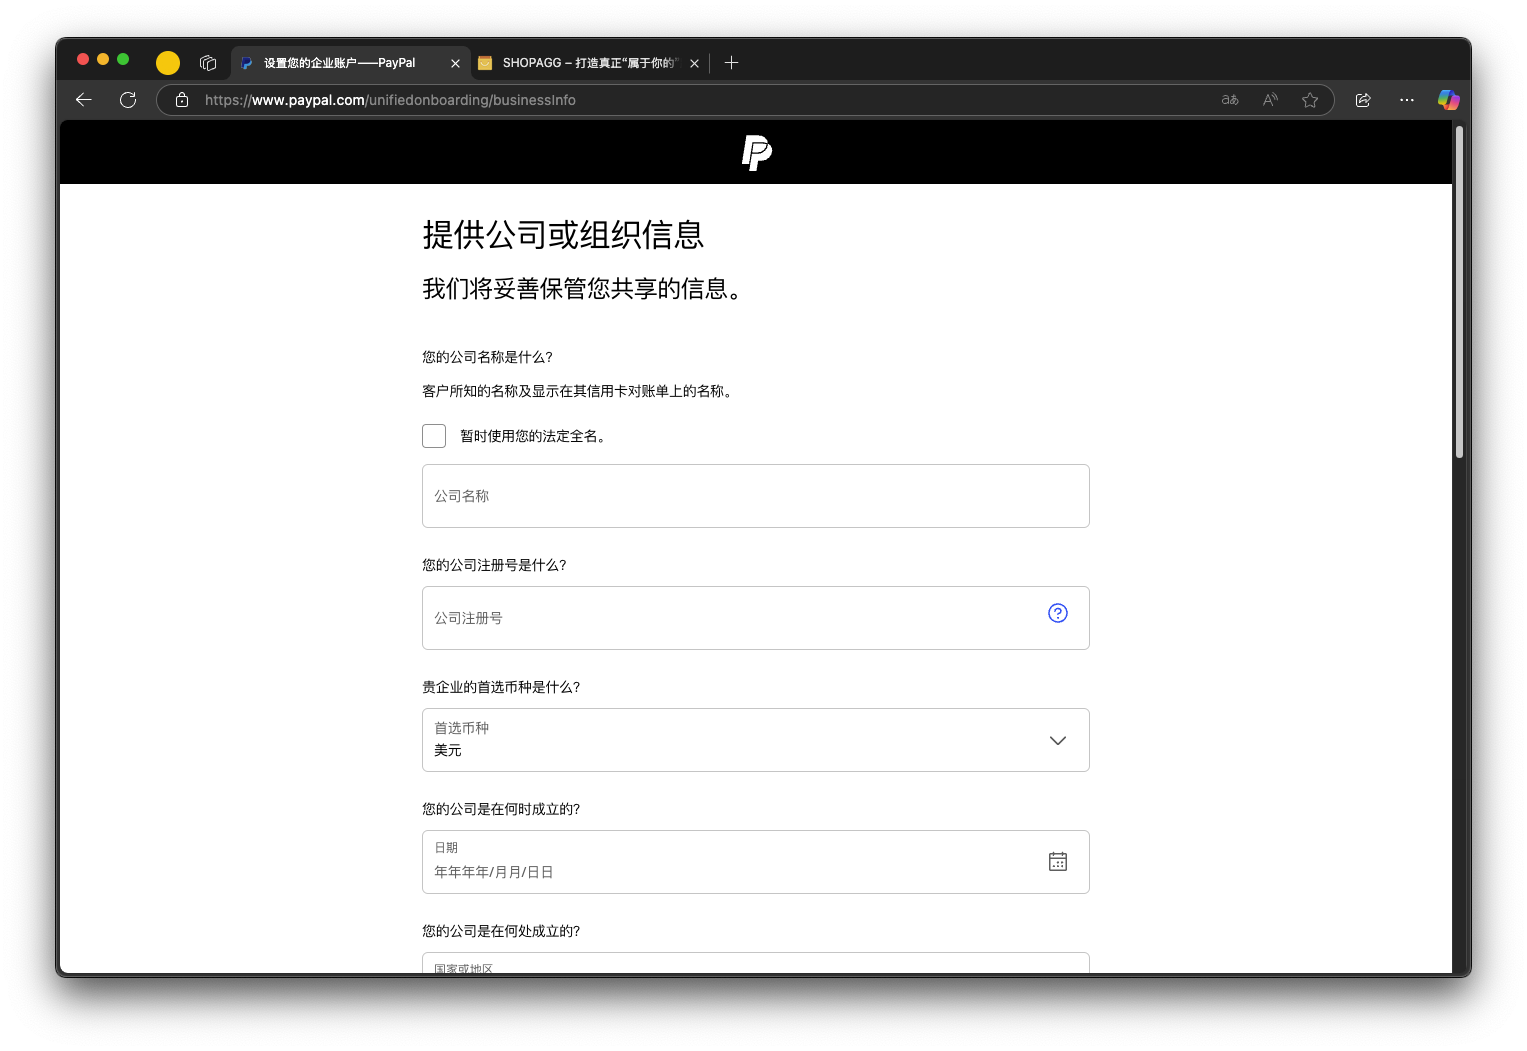The width and height of the screenshot is (1527, 1051).
Task: Reload the page with refresh icon
Action: click(x=128, y=99)
